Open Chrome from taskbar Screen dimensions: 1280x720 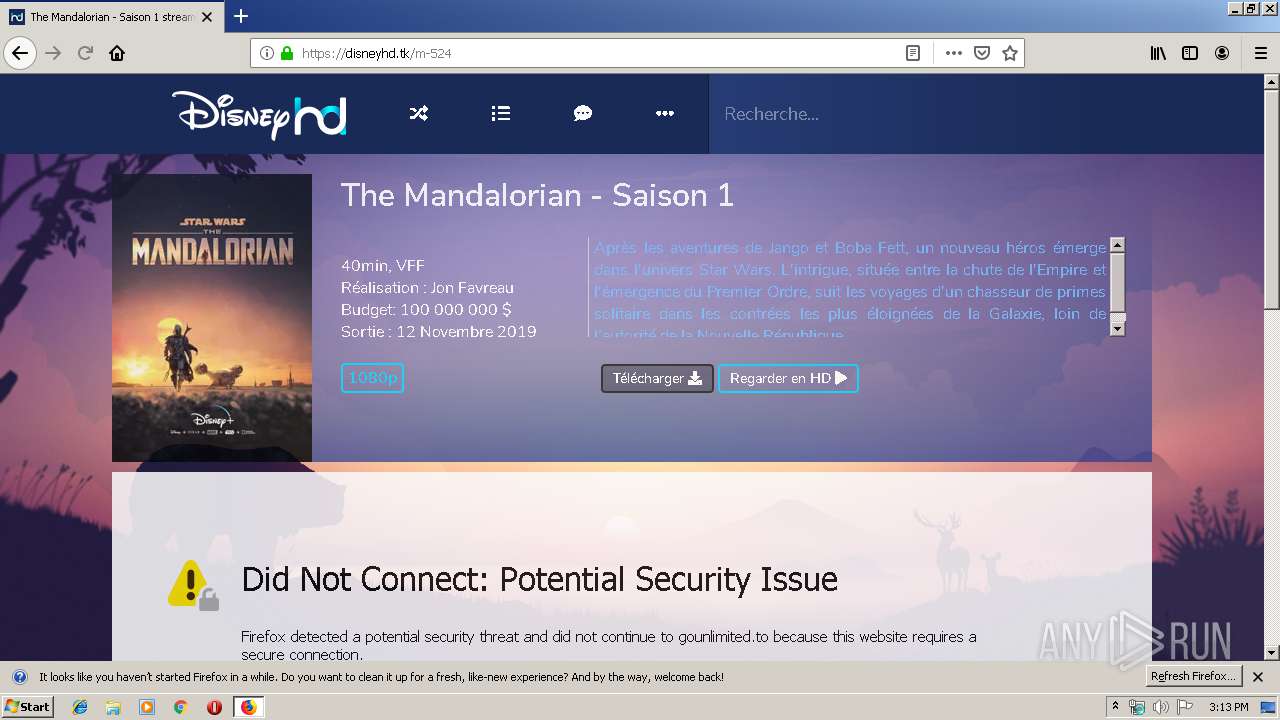180,707
